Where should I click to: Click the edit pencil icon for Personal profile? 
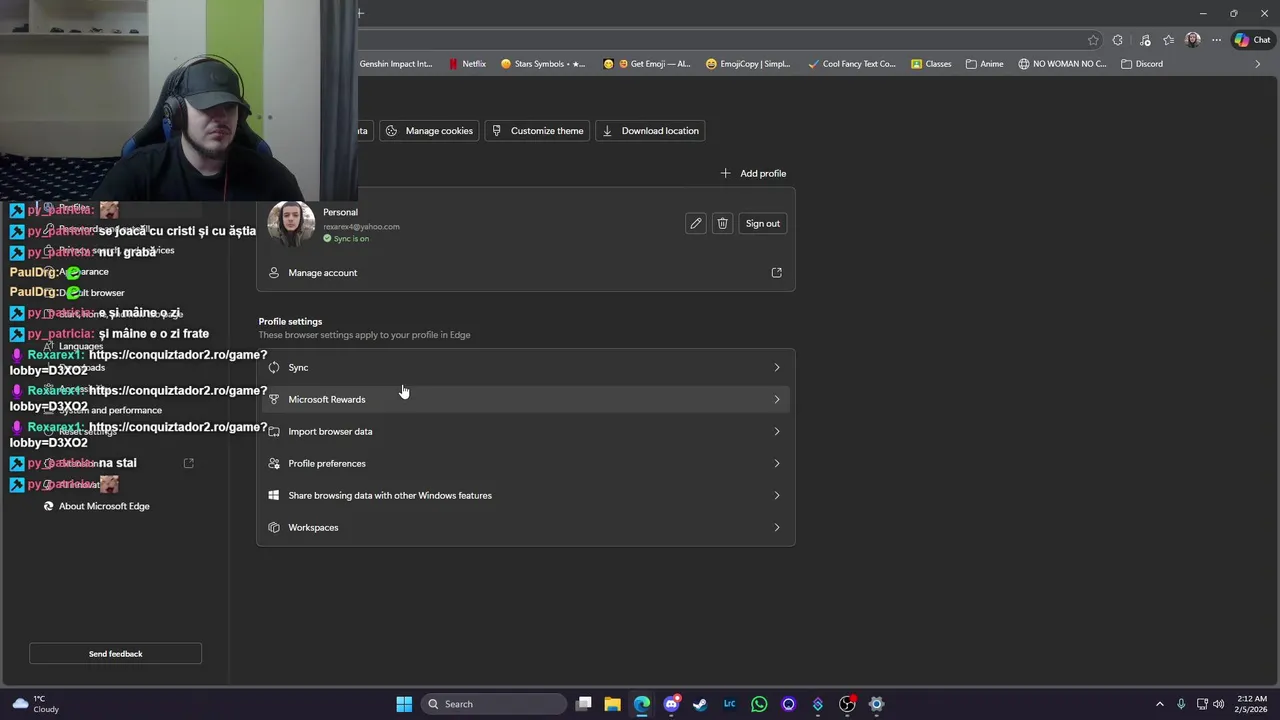(x=696, y=223)
